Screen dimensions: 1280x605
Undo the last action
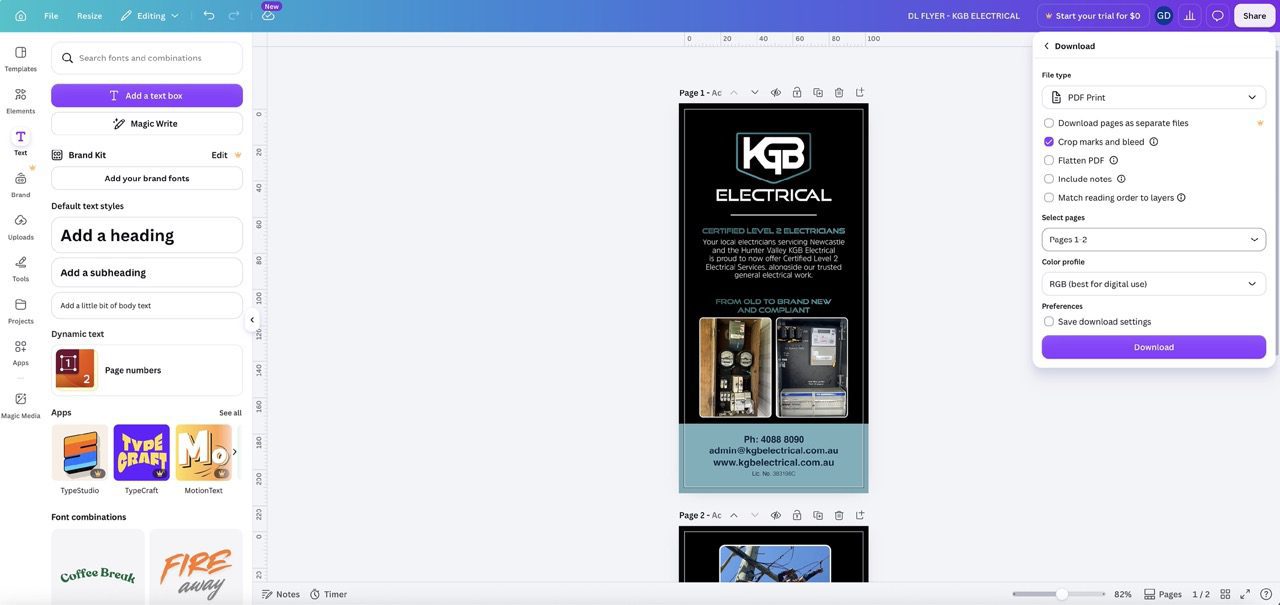click(208, 16)
